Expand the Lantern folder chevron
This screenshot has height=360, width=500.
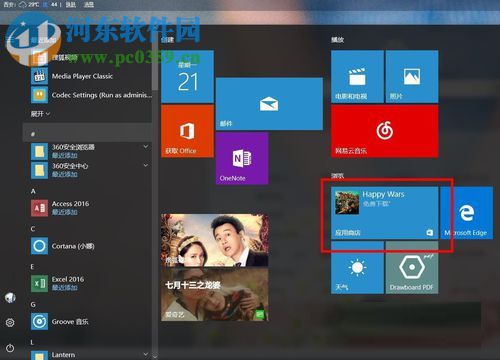click(x=146, y=354)
